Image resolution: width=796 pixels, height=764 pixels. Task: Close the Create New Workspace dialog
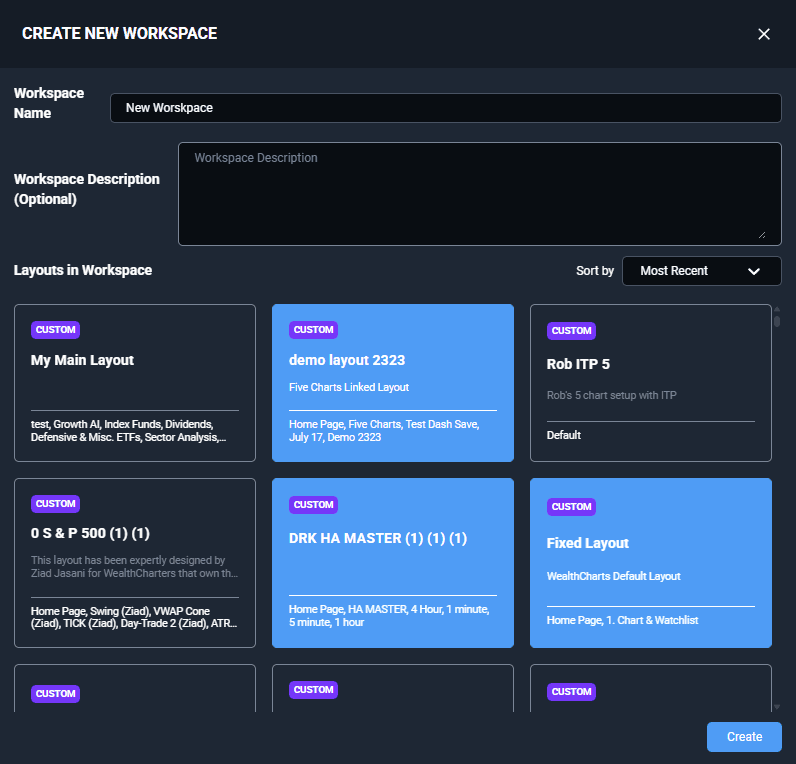click(764, 34)
